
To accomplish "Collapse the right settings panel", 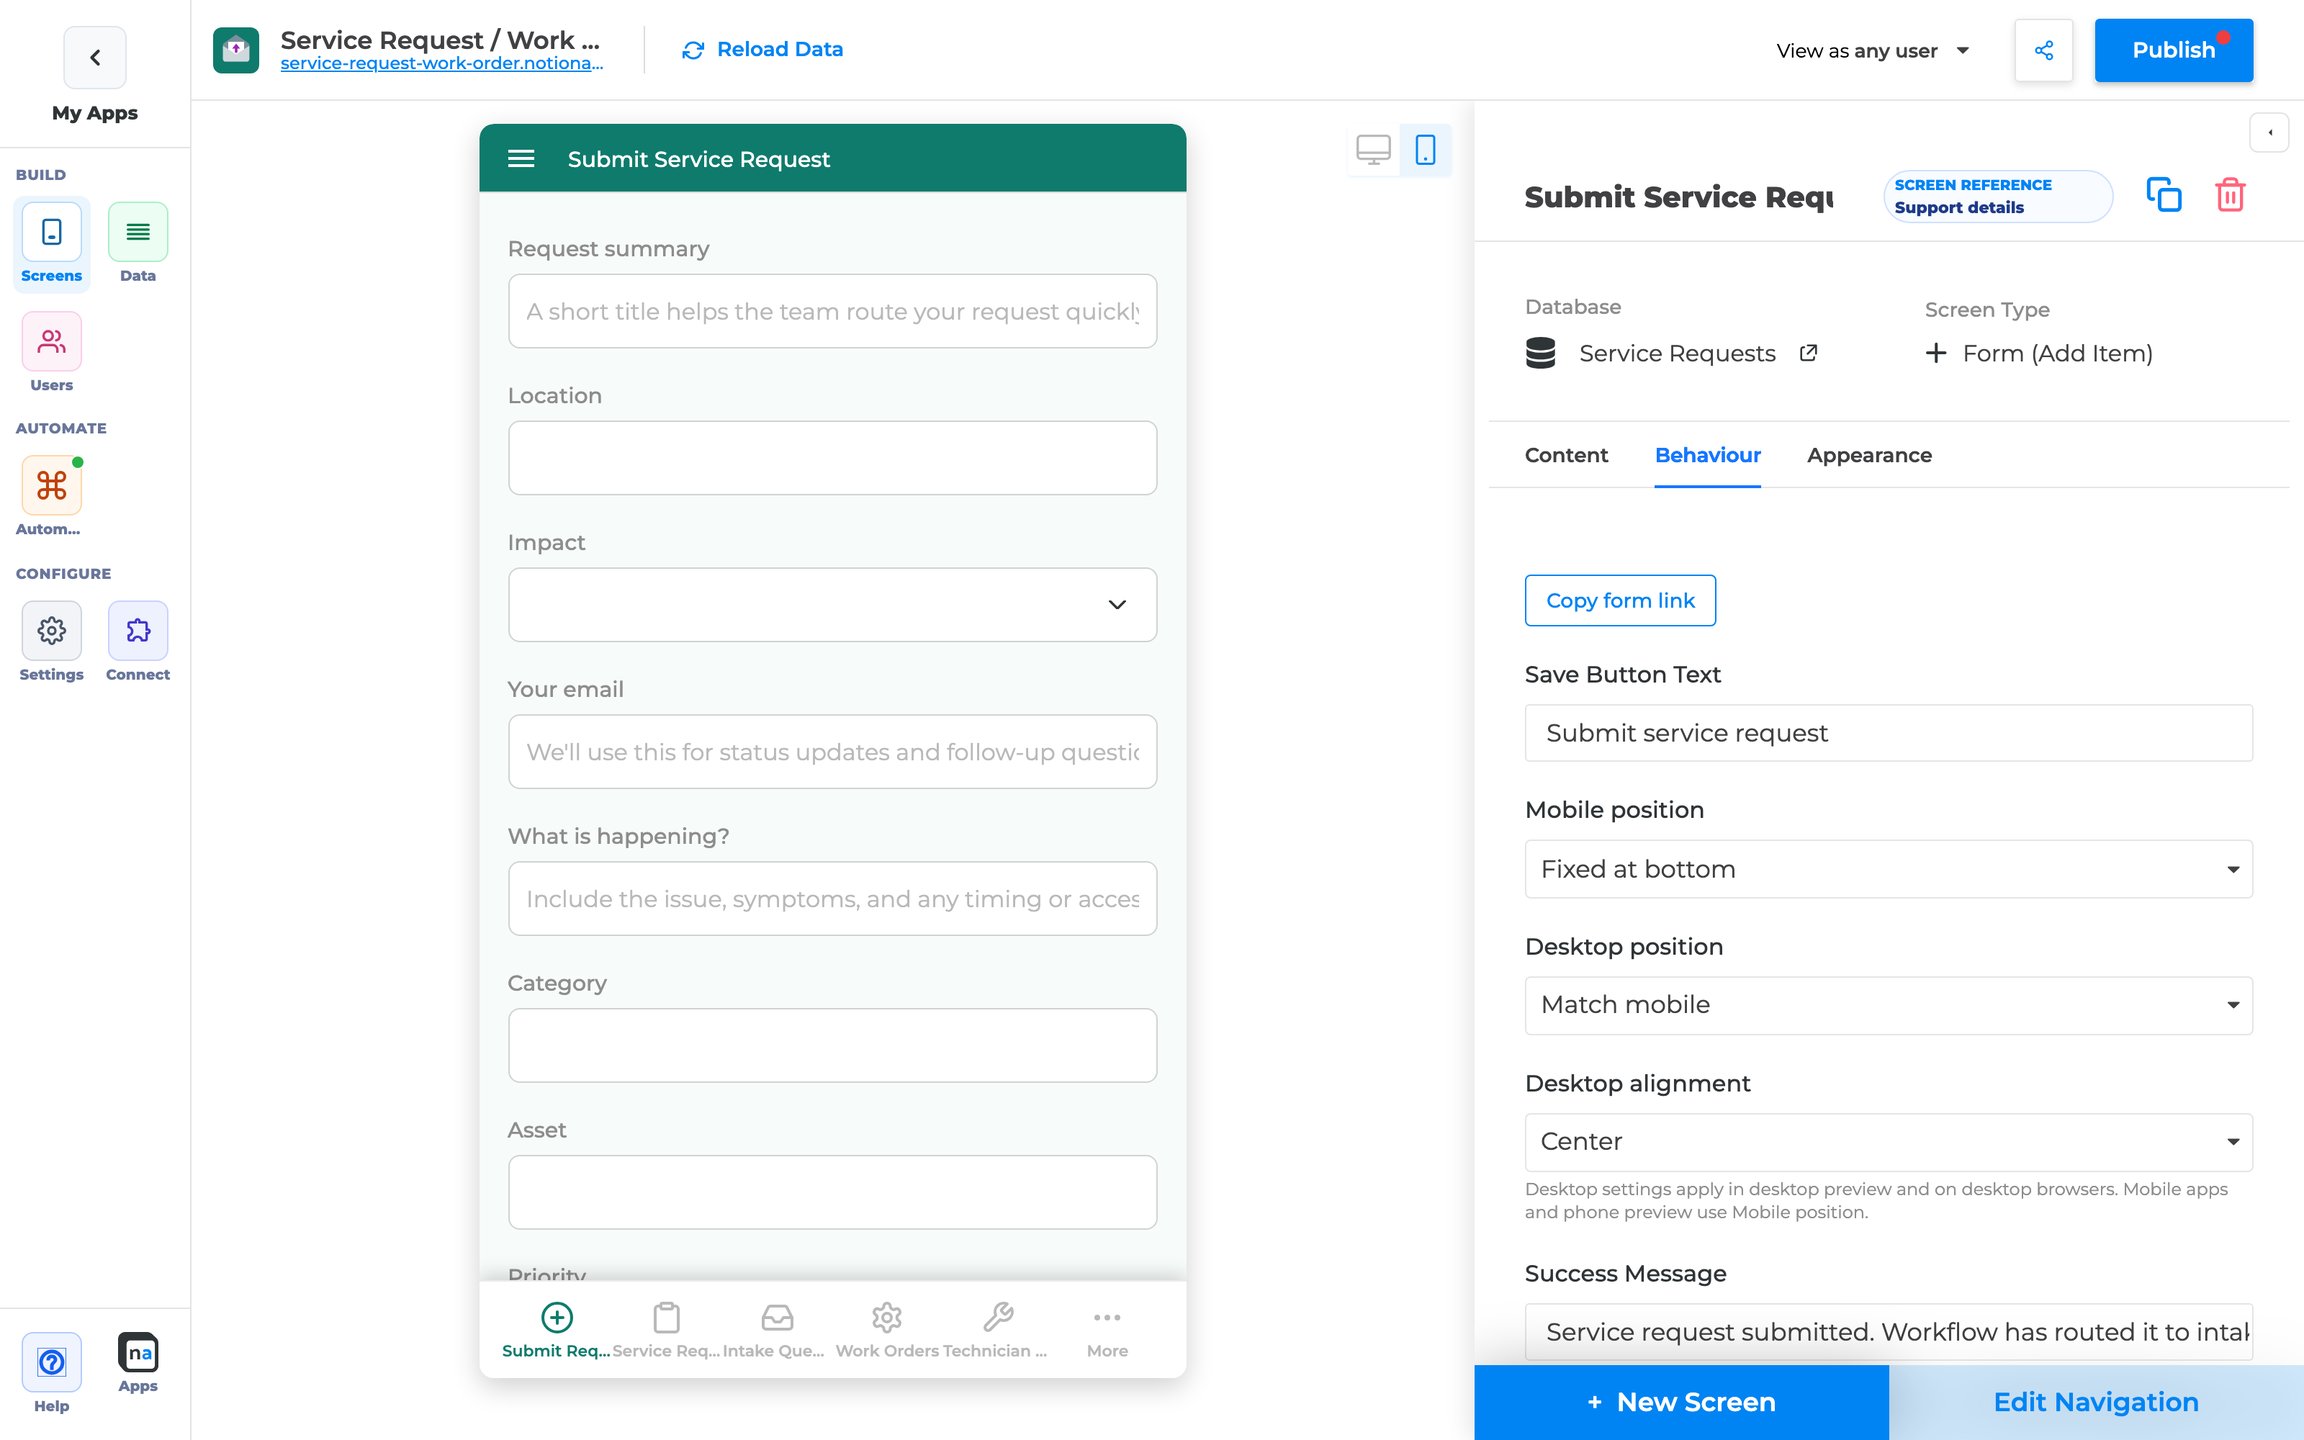I will pyautogui.click(x=2270, y=133).
